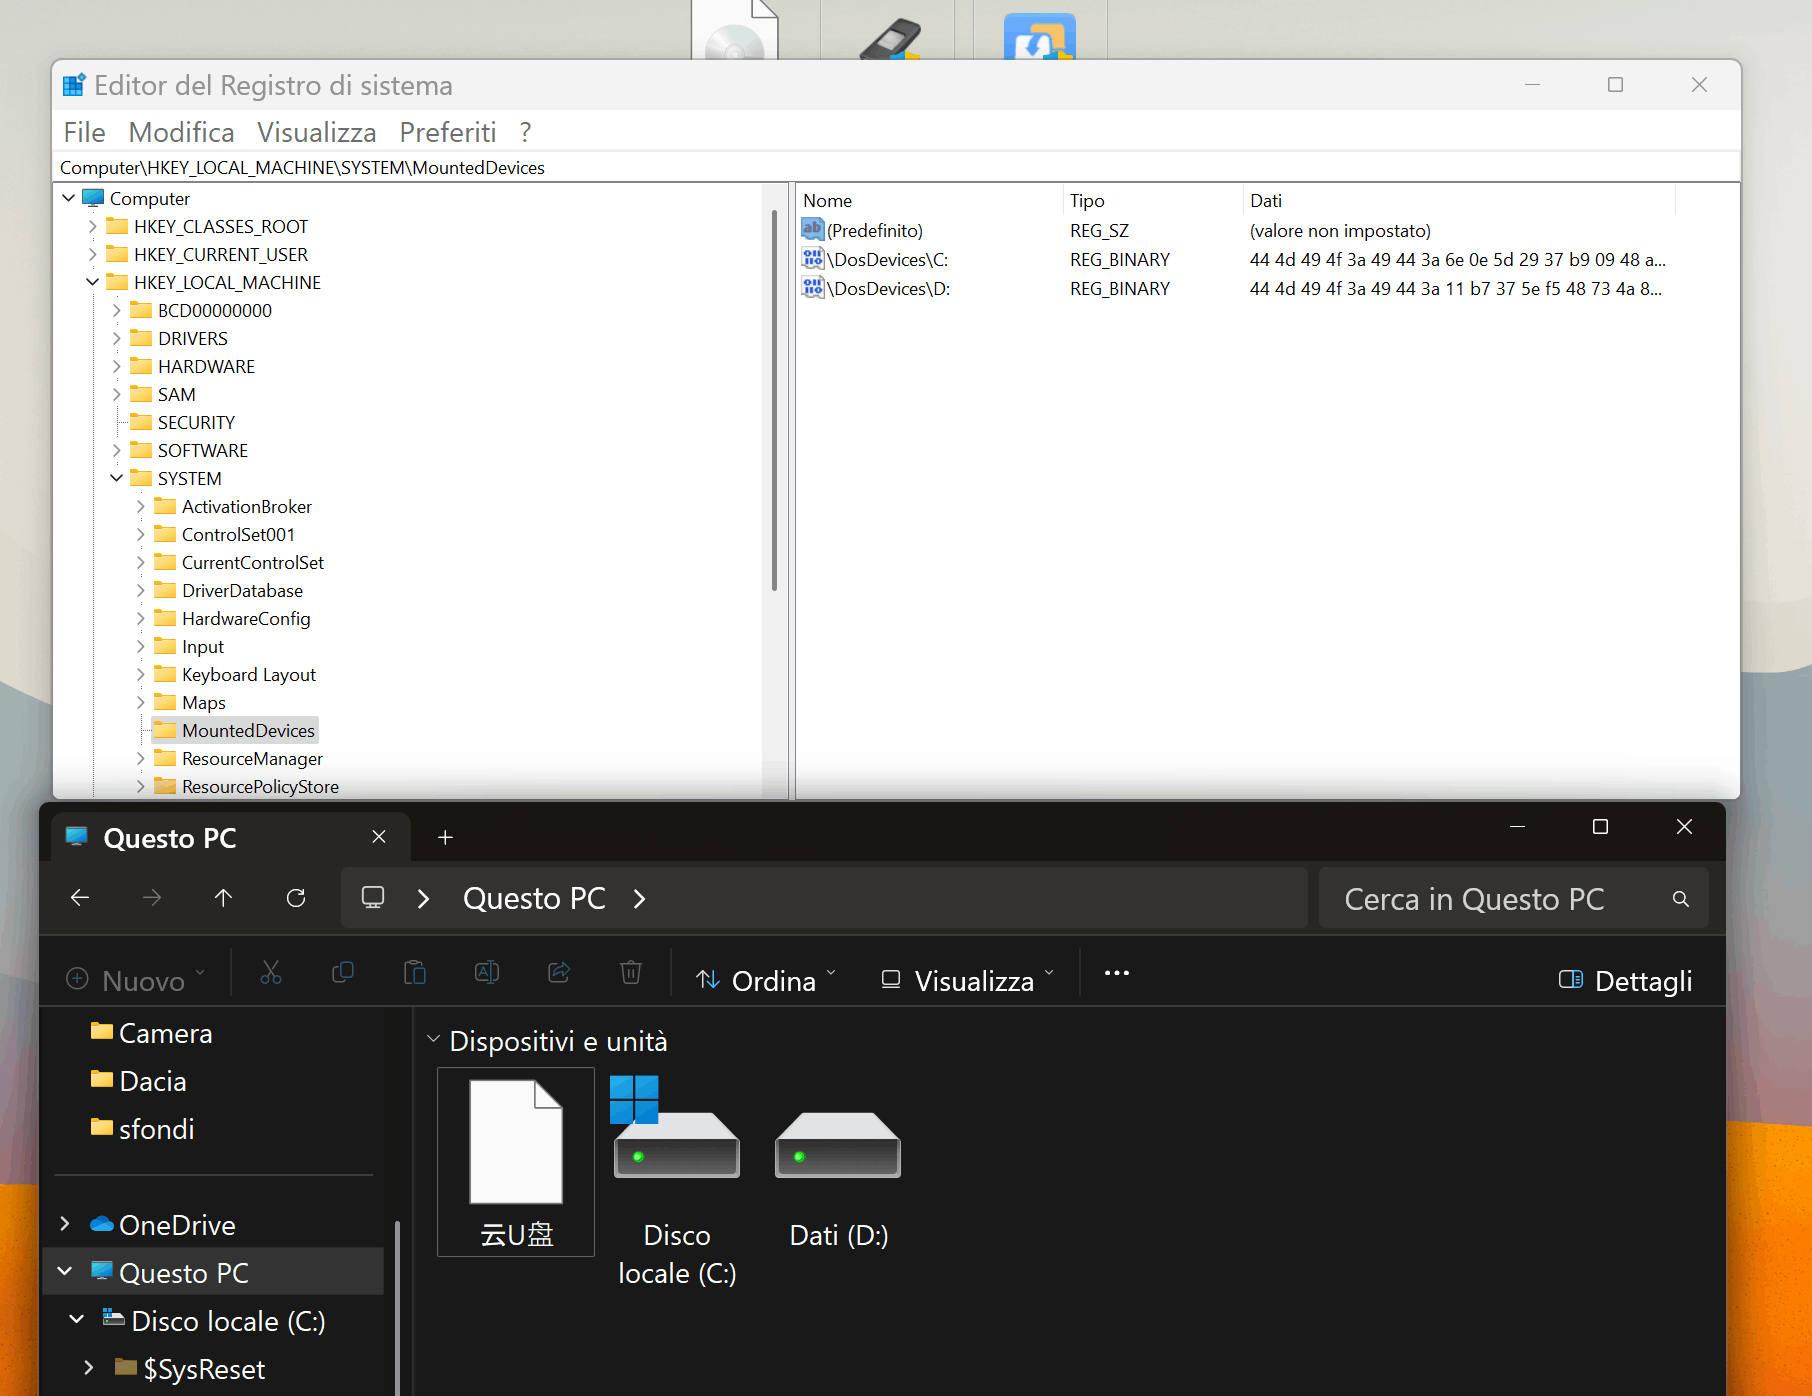Click the search magnifier icon in Explorer
The image size is (1812, 1396).
[1681, 899]
